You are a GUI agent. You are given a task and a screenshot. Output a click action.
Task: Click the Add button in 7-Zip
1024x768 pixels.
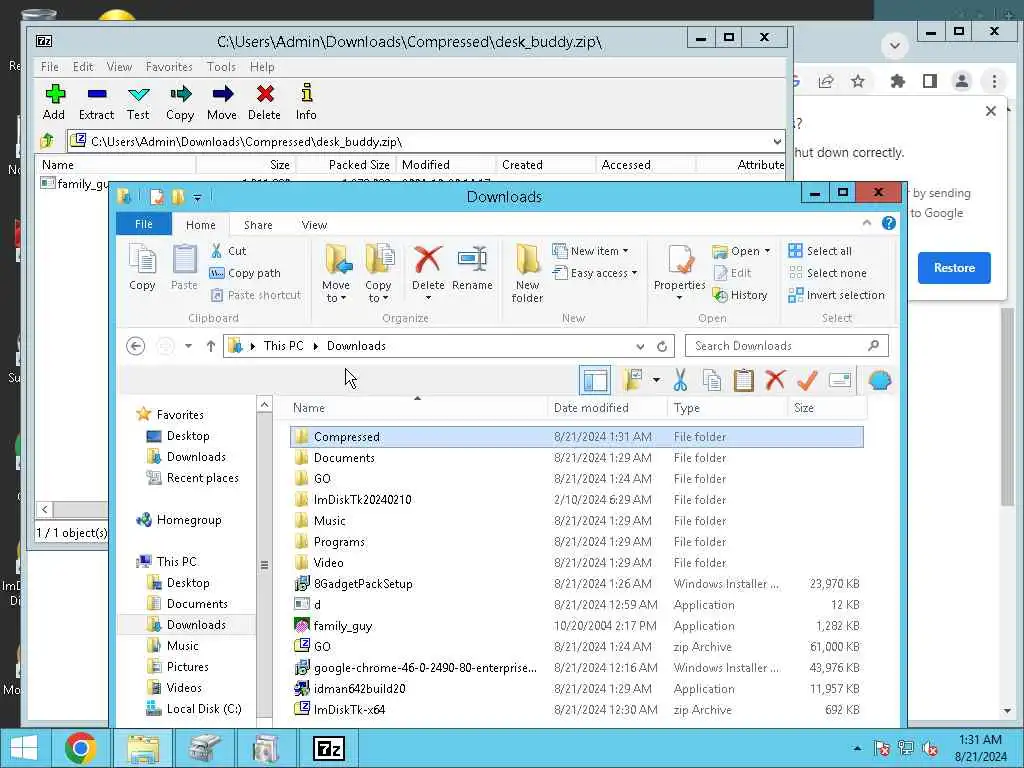click(54, 102)
